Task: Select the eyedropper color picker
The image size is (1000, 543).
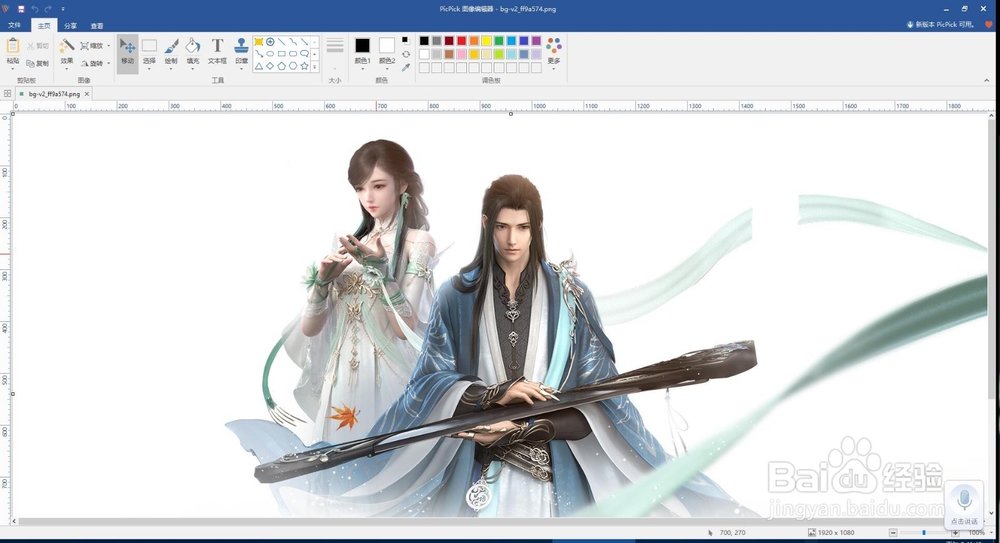Action: [x=406, y=67]
